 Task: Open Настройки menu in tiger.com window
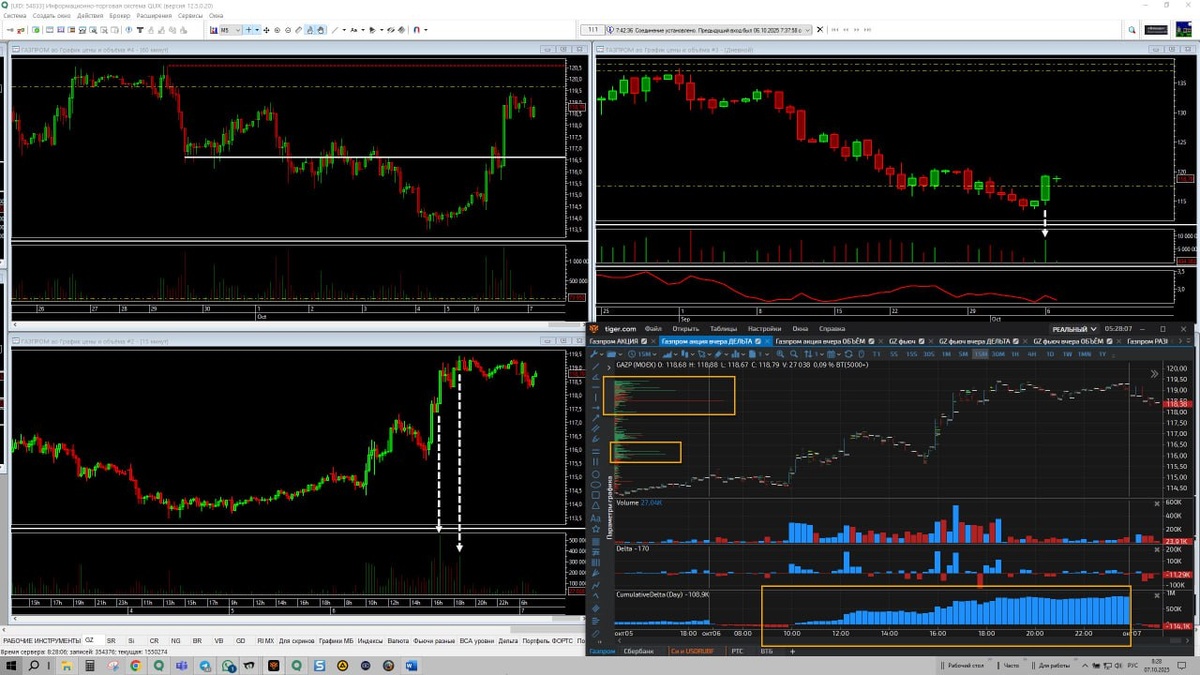point(764,328)
